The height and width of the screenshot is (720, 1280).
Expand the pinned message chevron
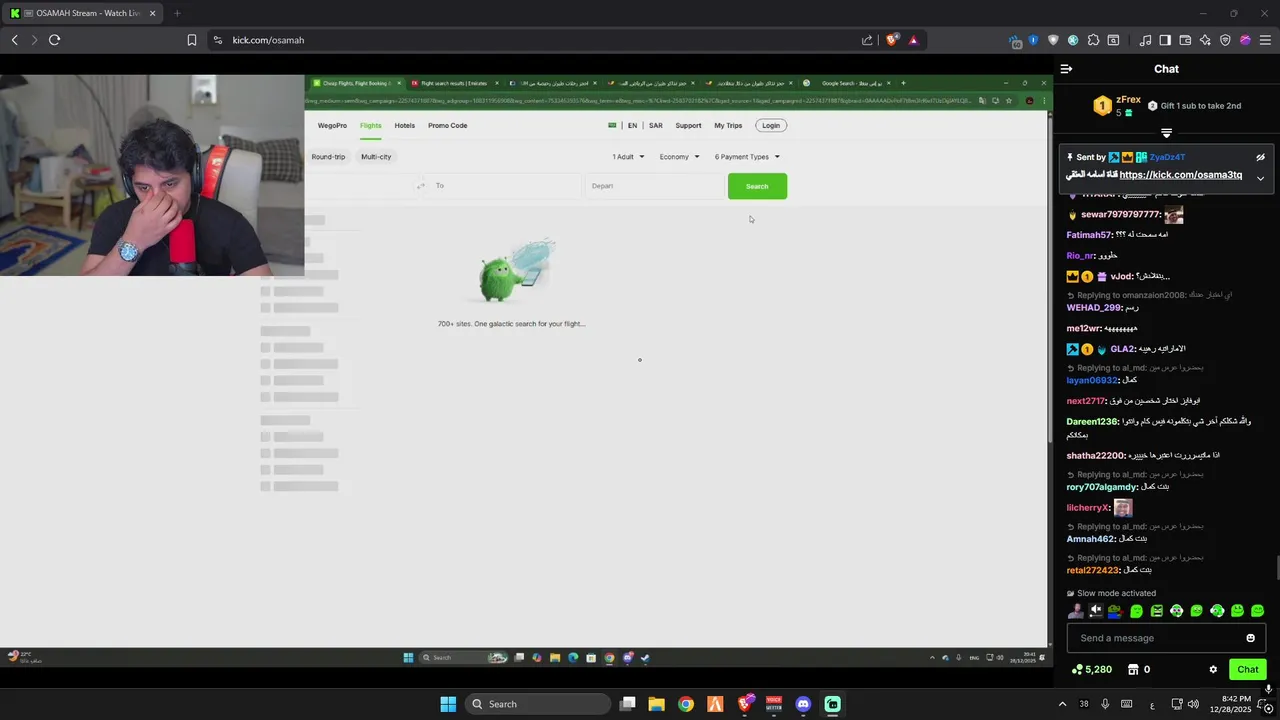[x=1260, y=178]
